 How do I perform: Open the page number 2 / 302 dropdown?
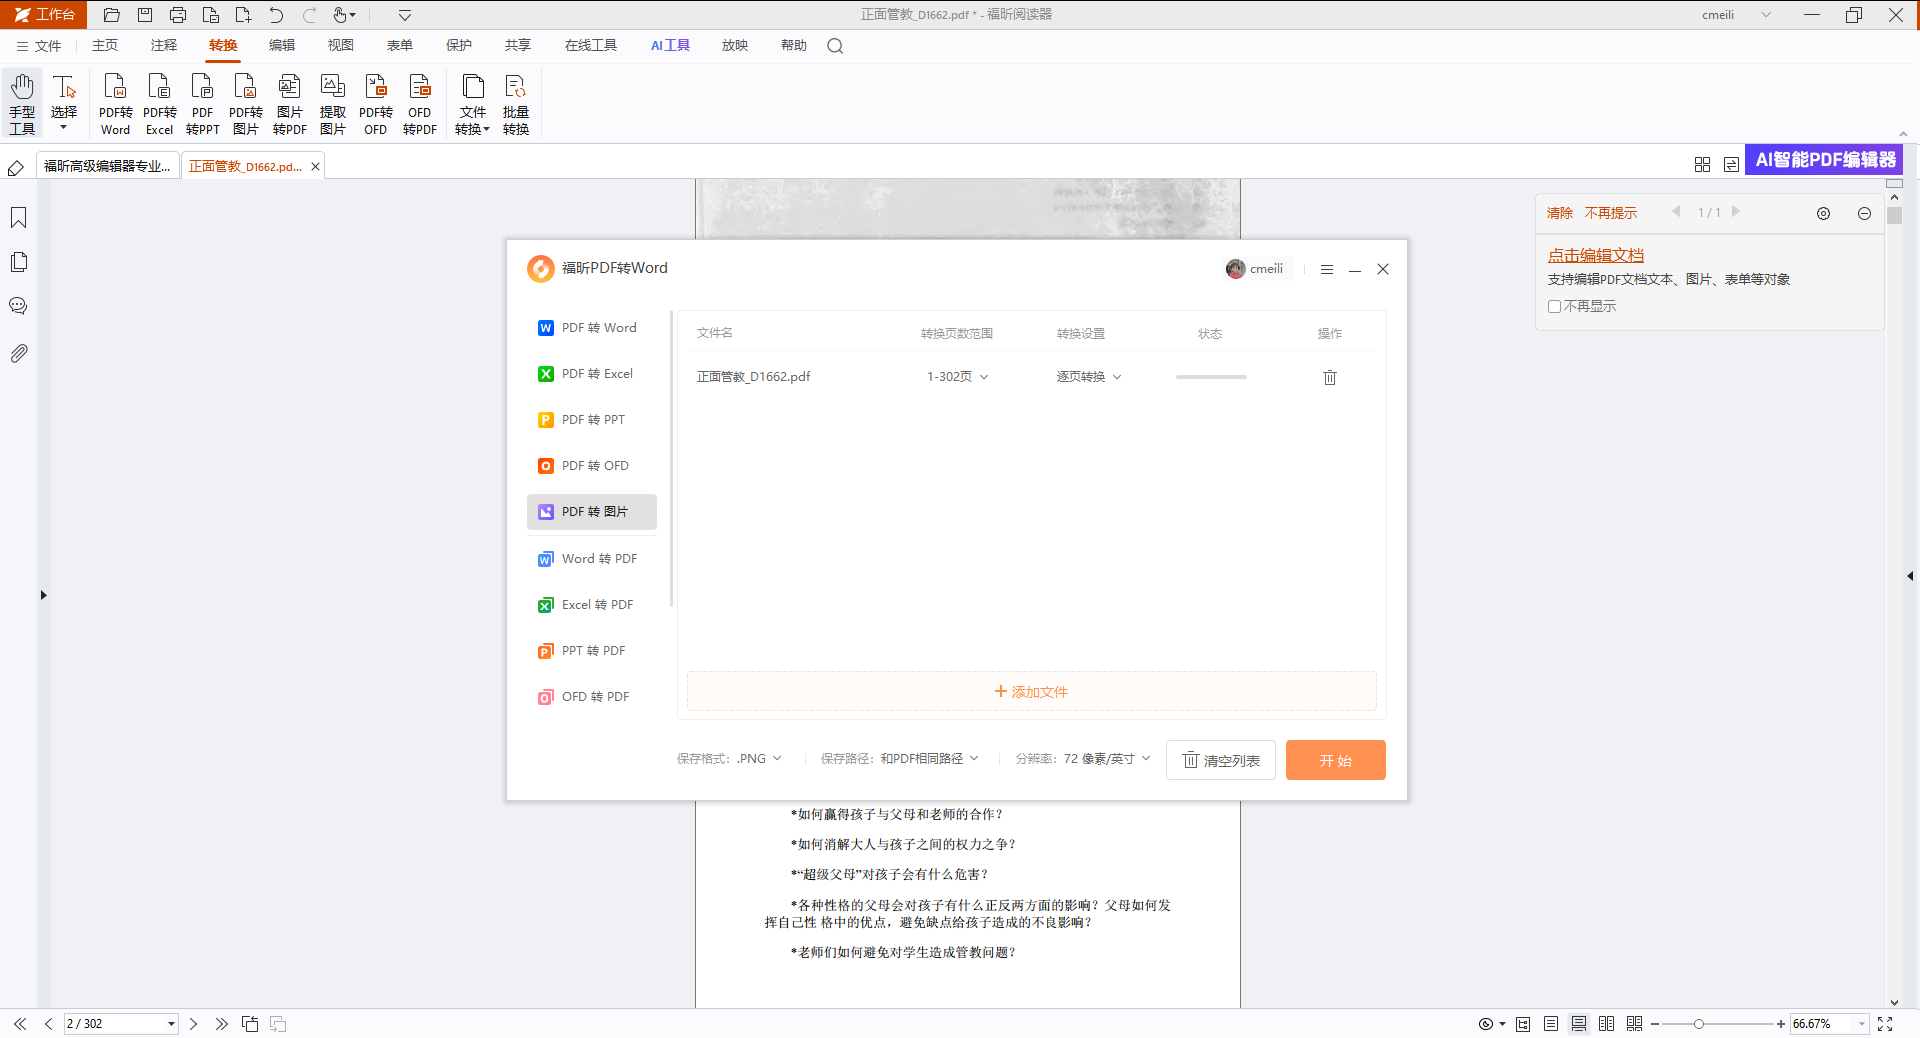click(x=171, y=1024)
